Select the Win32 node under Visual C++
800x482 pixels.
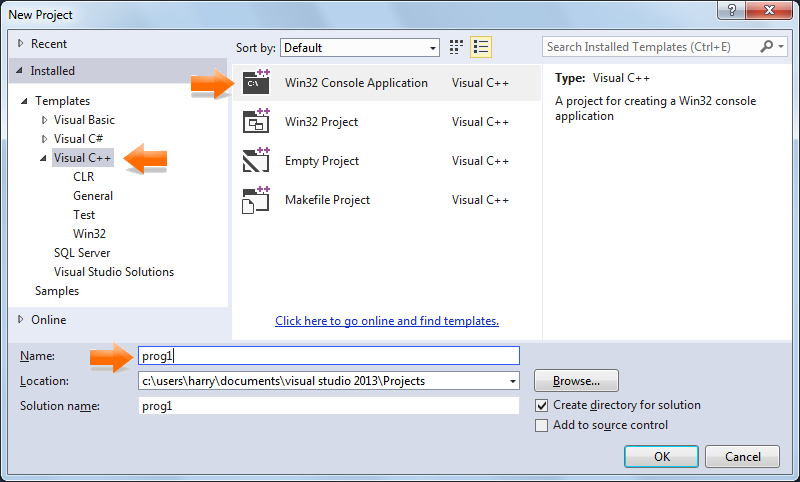point(89,234)
